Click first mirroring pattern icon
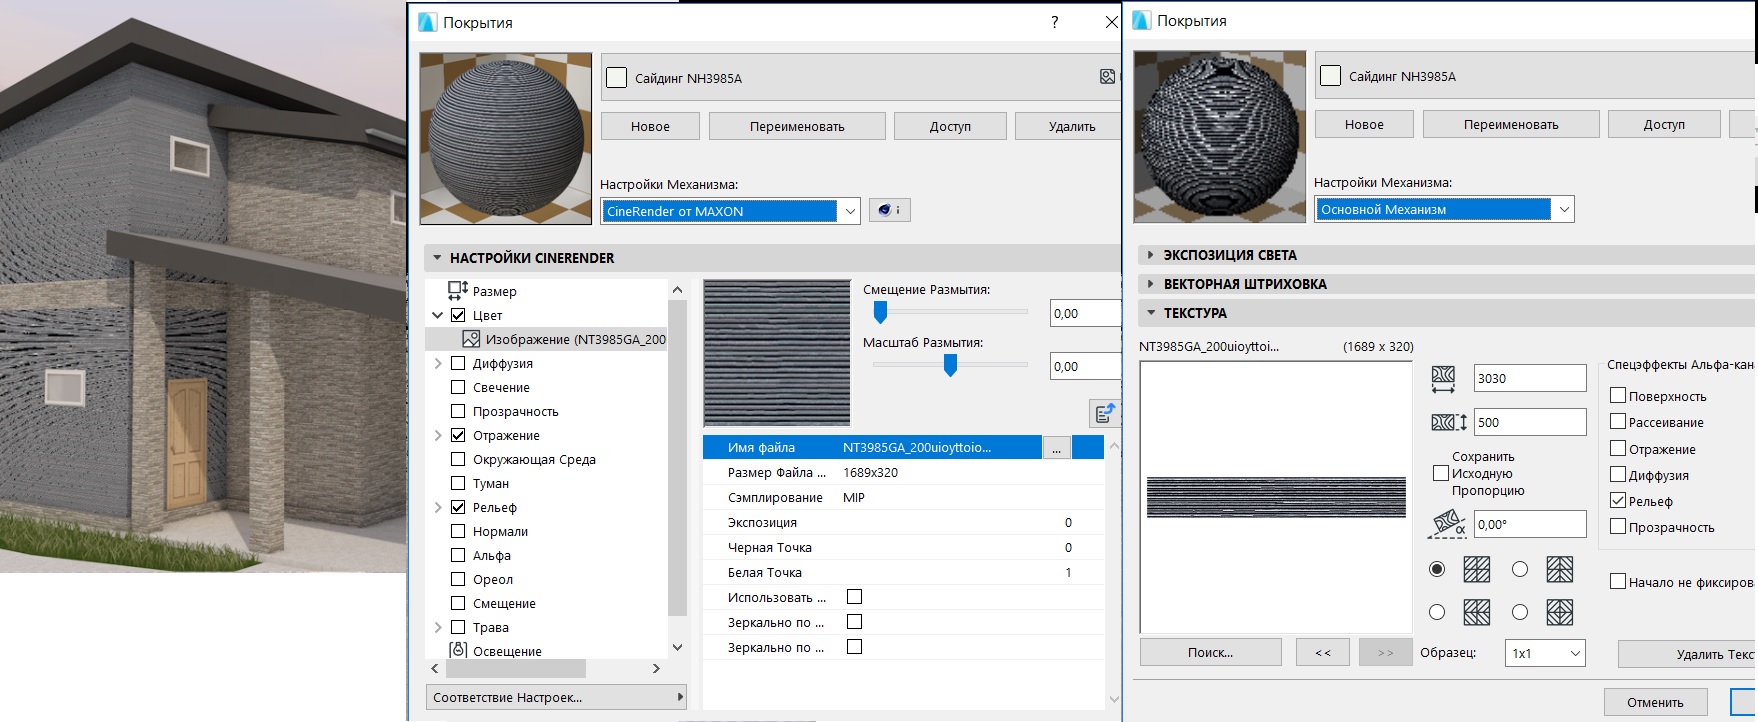Image resolution: width=1758 pixels, height=722 pixels. point(1476,569)
